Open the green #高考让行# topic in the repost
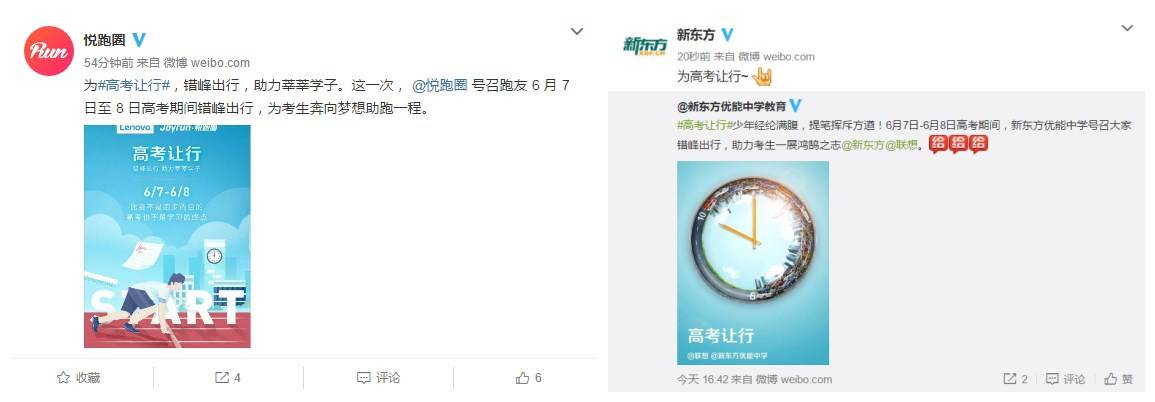Image resolution: width=1155 pixels, height=402 pixels. [x=702, y=125]
